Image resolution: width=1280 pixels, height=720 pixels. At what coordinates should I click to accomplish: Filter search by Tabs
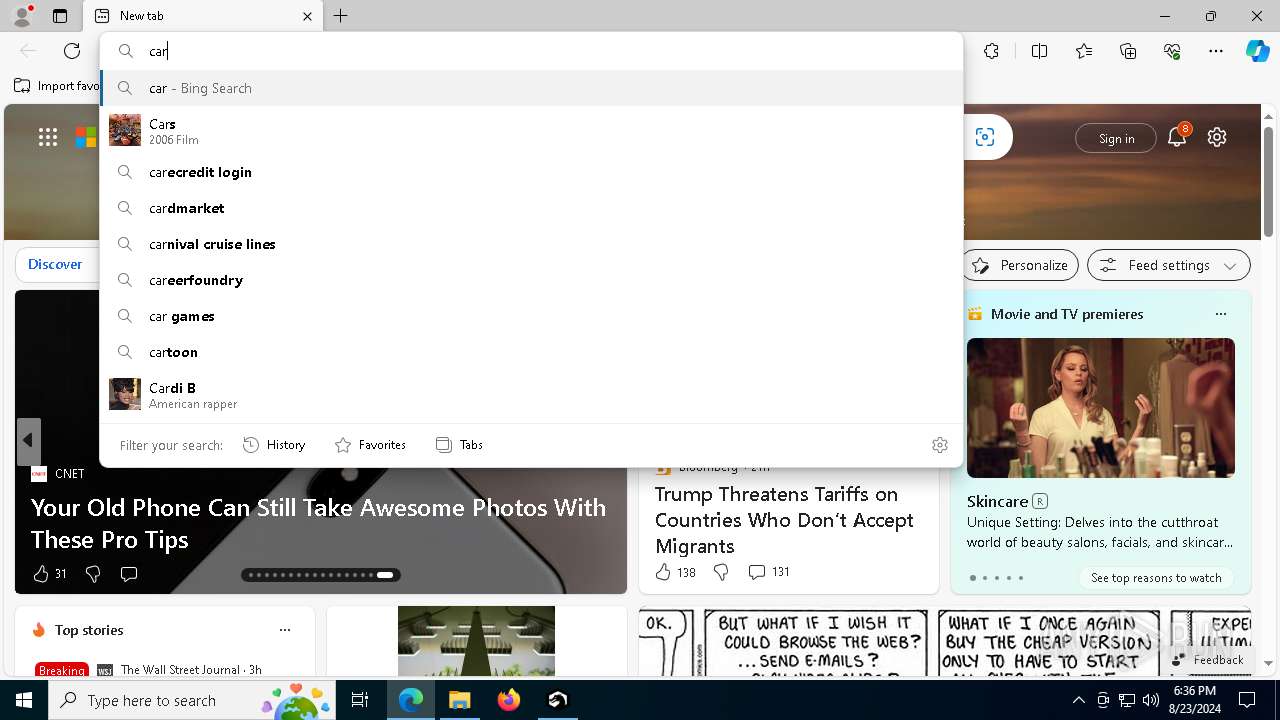[x=459, y=445]
